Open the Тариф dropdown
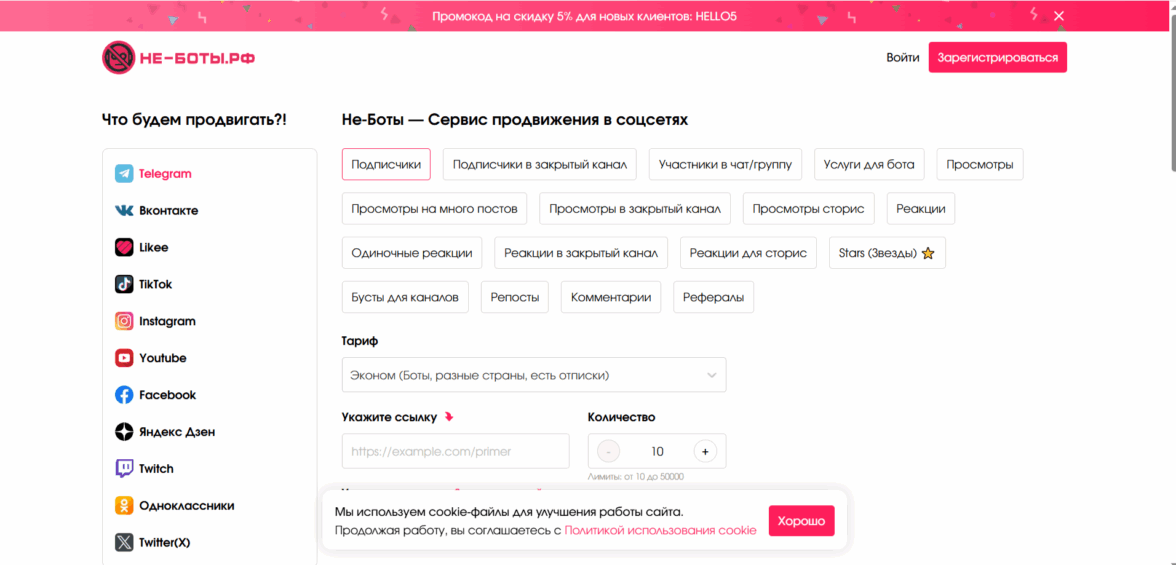The width and height of the screenshot is (1176, 565). click(534, 374)
